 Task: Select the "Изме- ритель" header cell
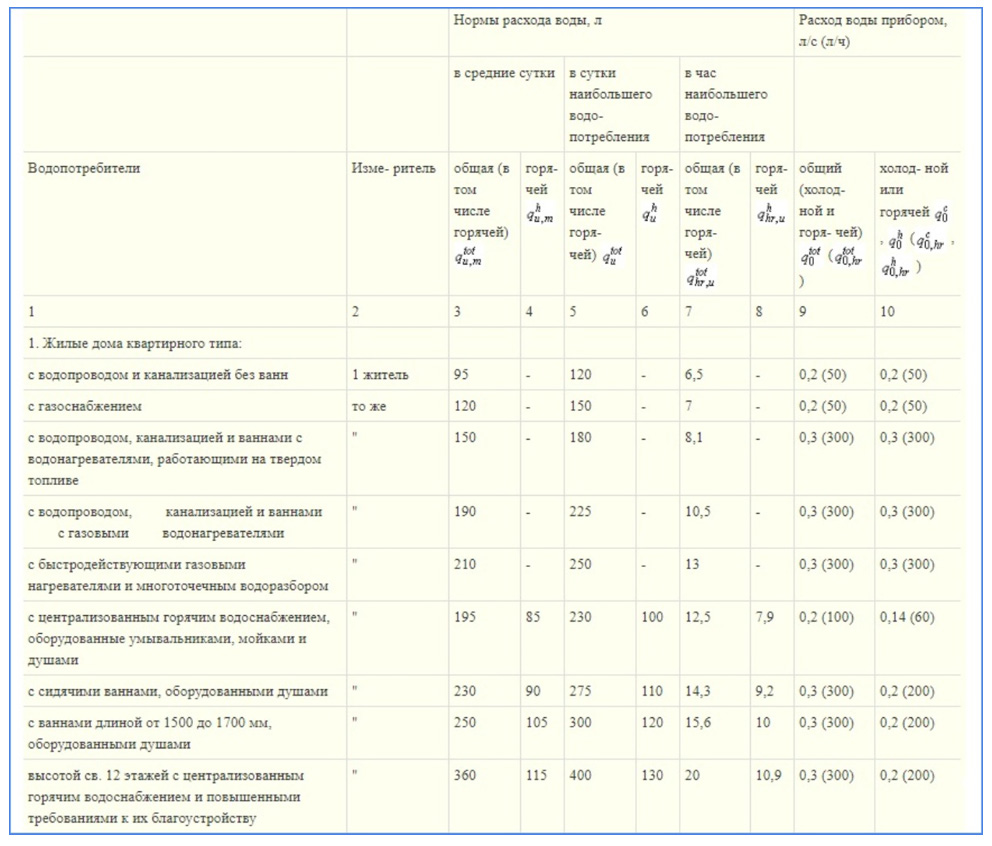(393, 169)
